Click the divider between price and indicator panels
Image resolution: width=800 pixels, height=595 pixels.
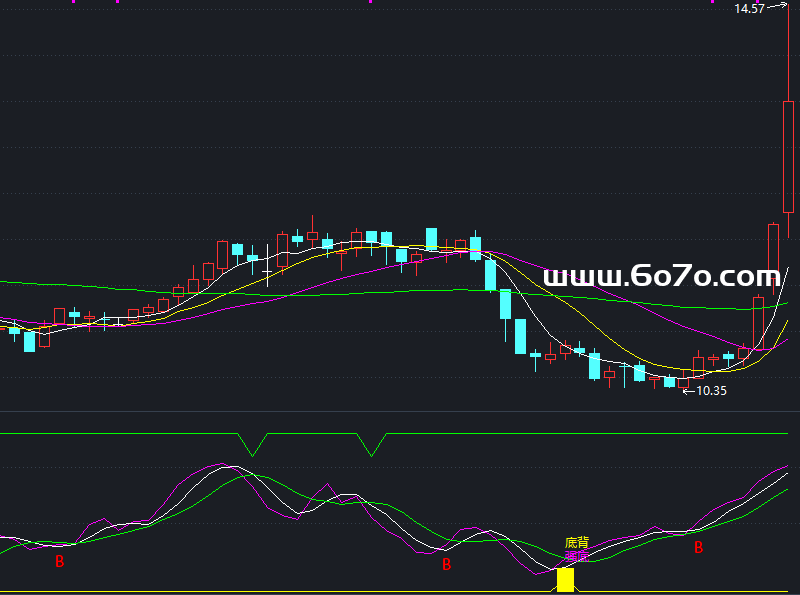[x=400, y=411]
